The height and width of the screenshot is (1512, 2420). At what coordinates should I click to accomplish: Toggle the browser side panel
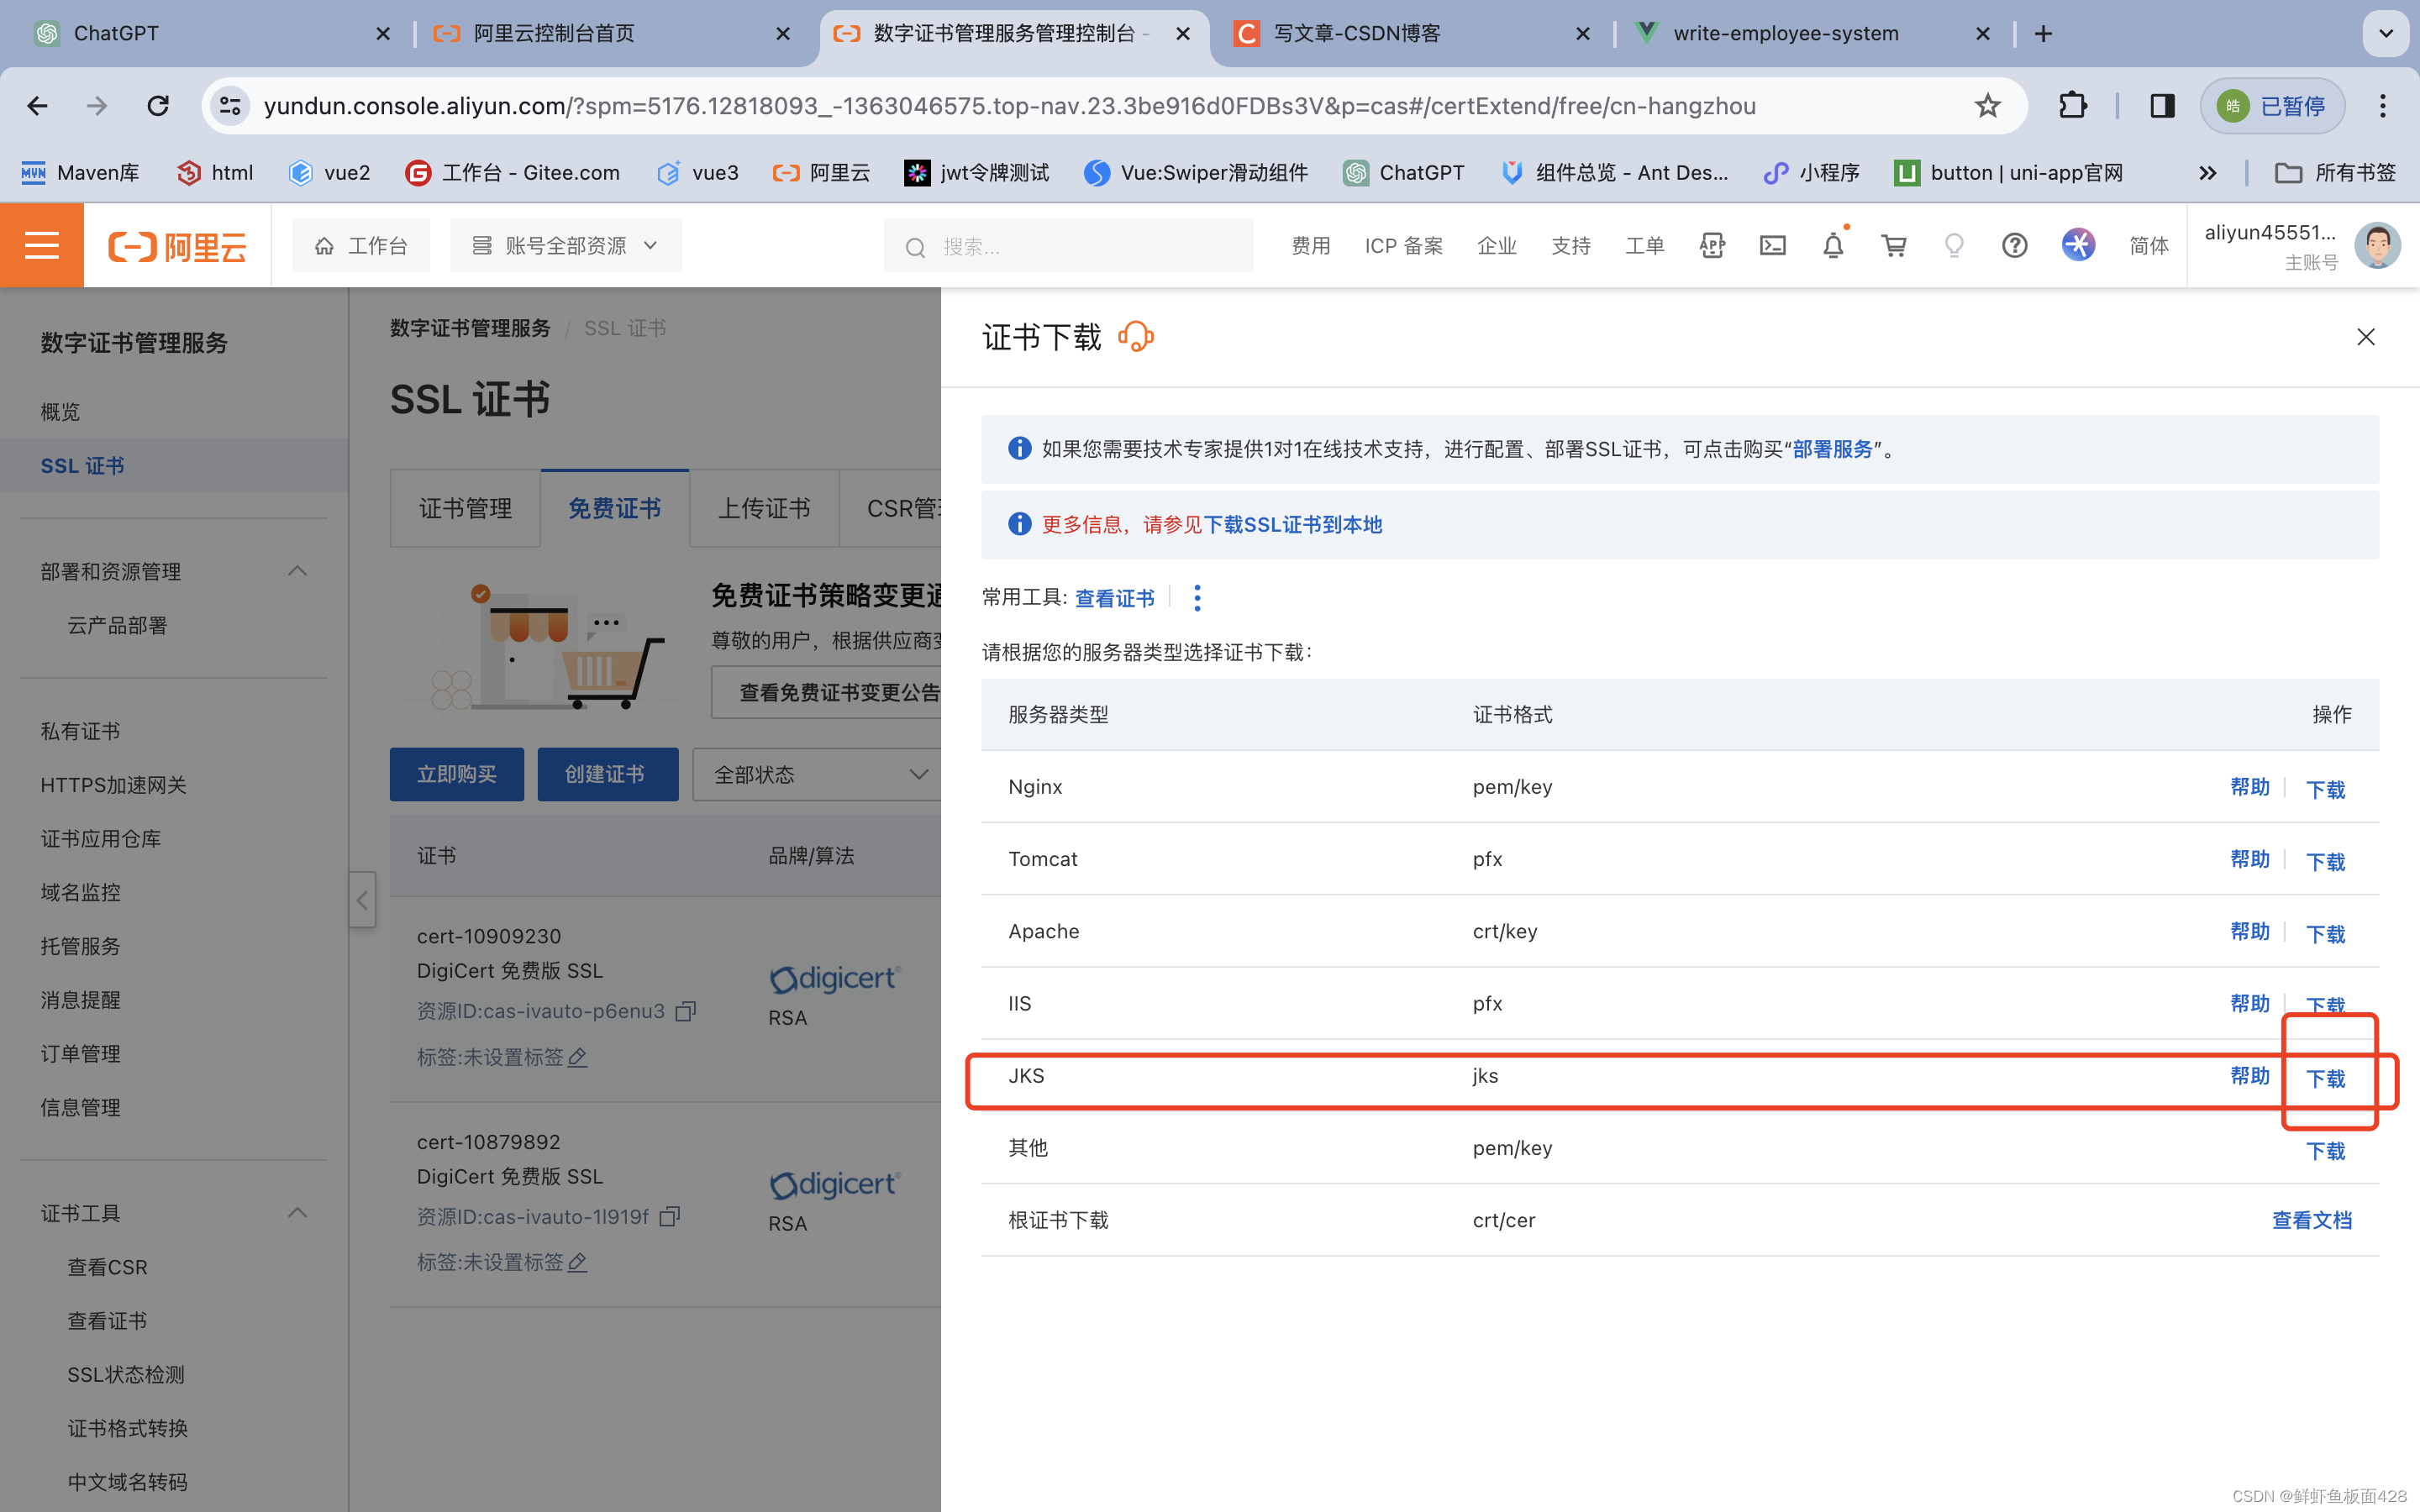2162,106
